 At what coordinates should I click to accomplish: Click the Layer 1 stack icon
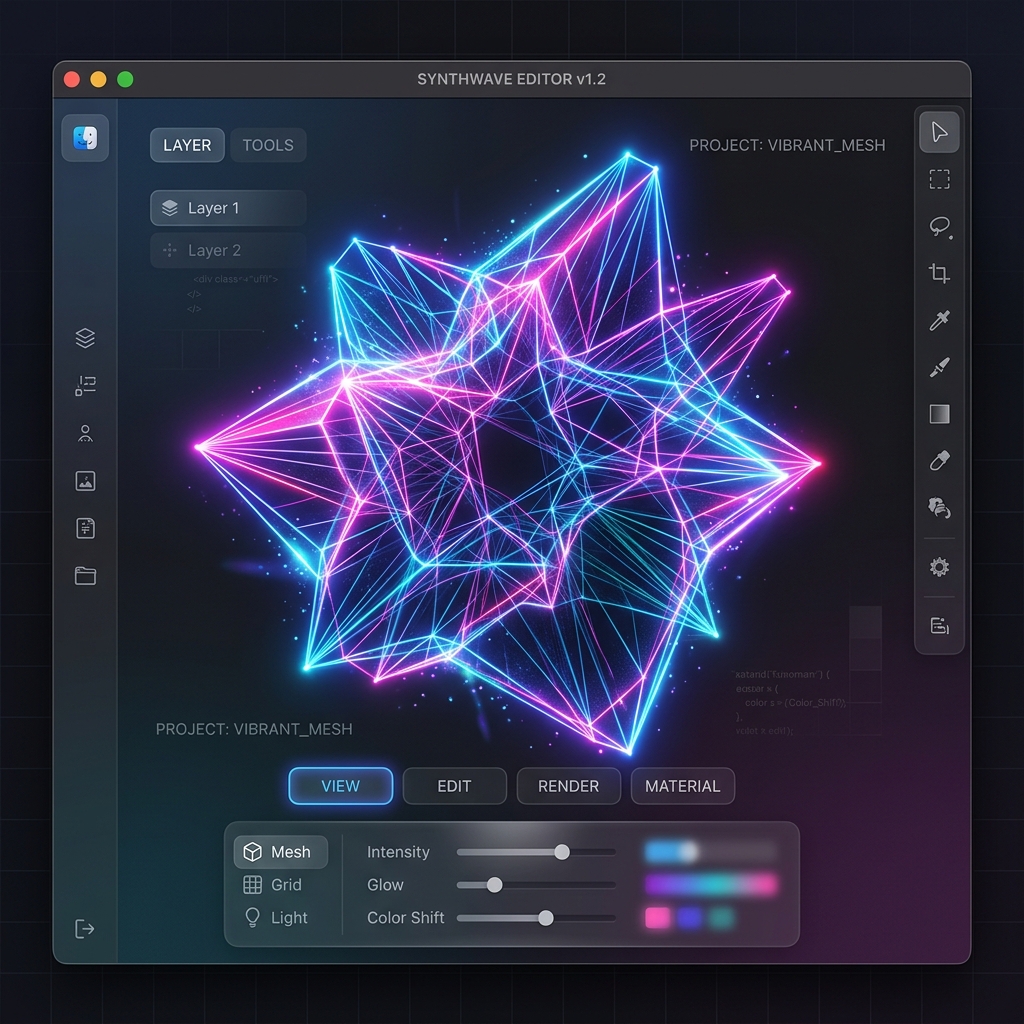click(170, 208)
